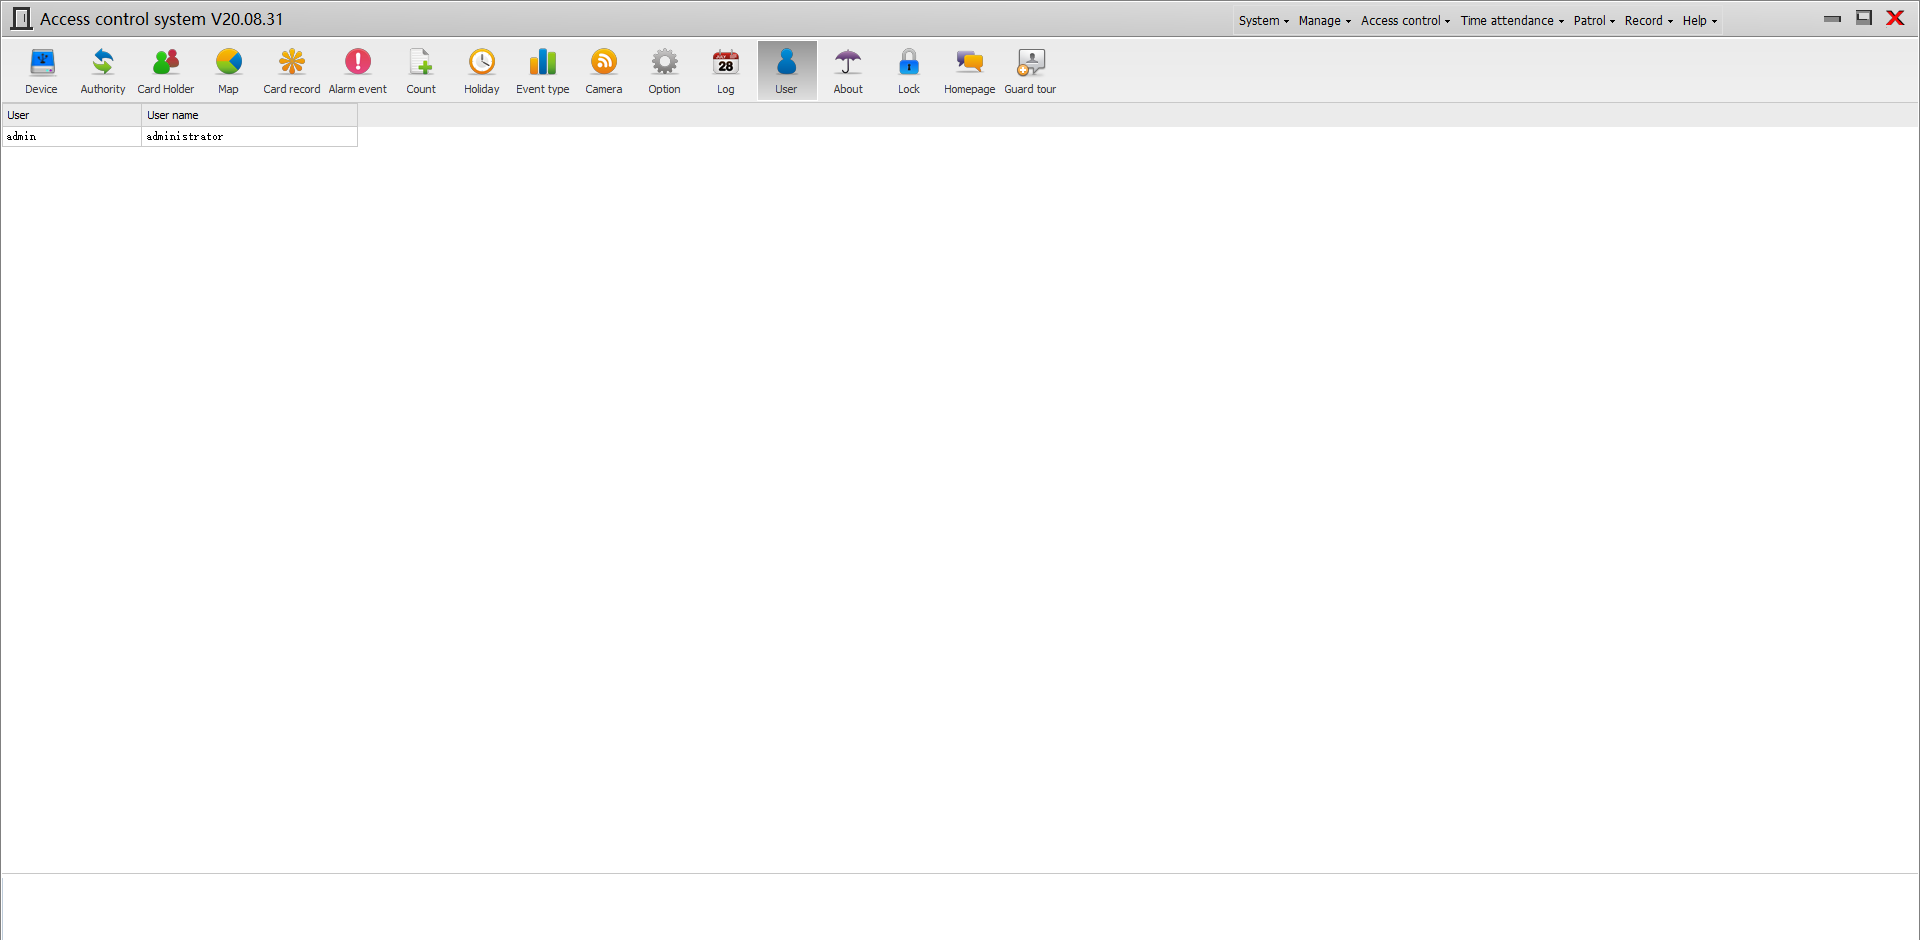Open the Device toolbar icon
This screenshot has width=1920, height=940.
pyautogui.click(x=41, y=70)
